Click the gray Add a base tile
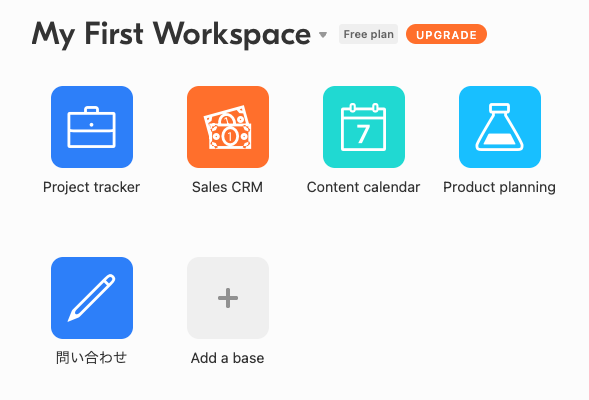The height and width of the screenshot is (400, 589). click(x=228, y=298)
